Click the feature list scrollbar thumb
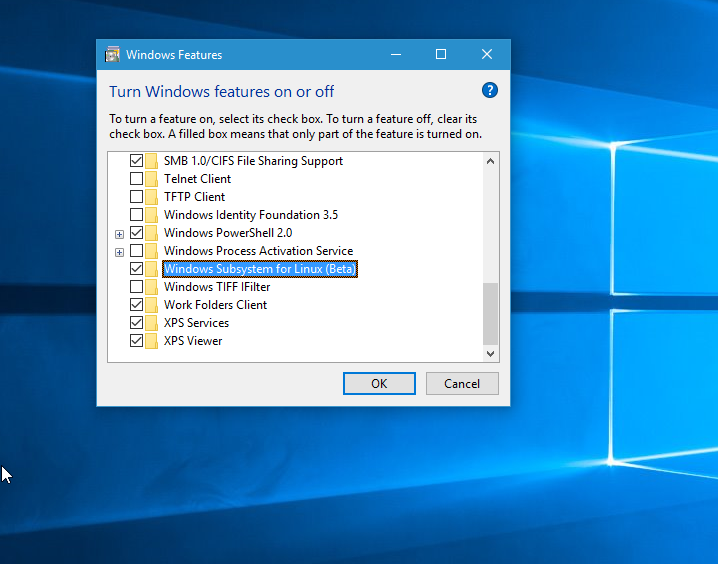The width and height of the screenshot is (718, 564). tap(490, 314)
